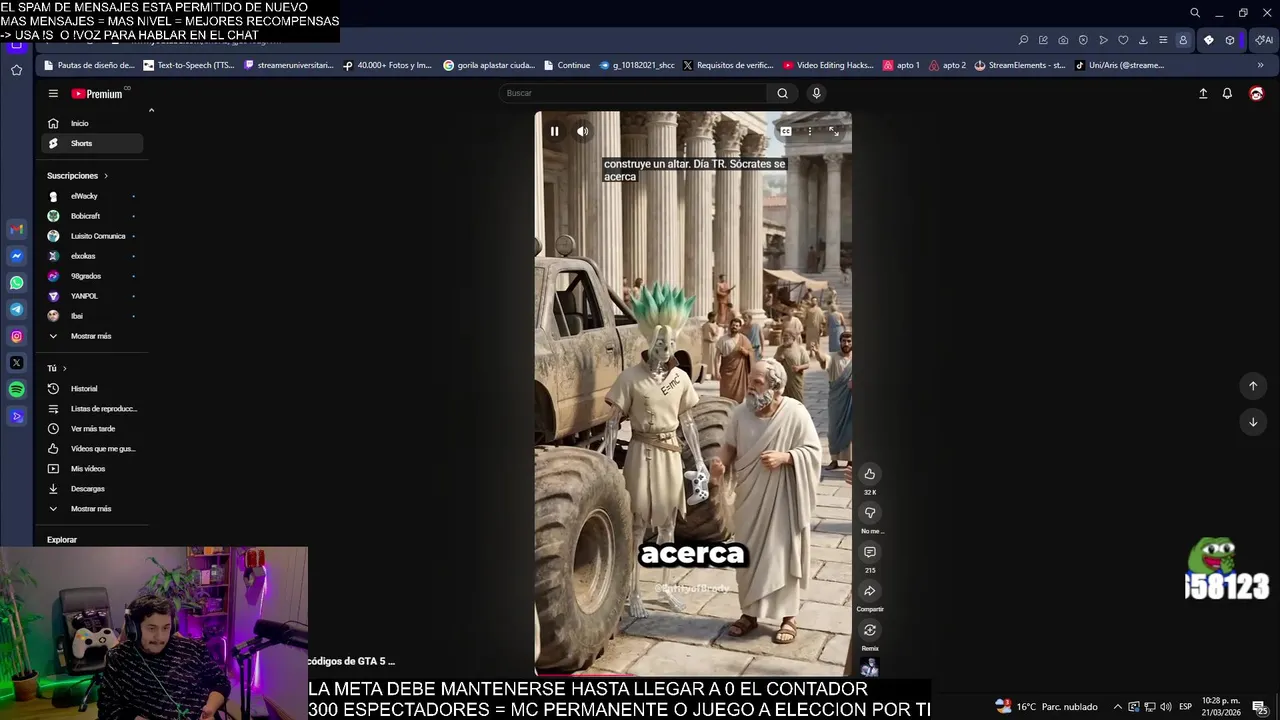Expand Mostrar más under Tú section
The image size is (1280, 720).
coord(92,508)
